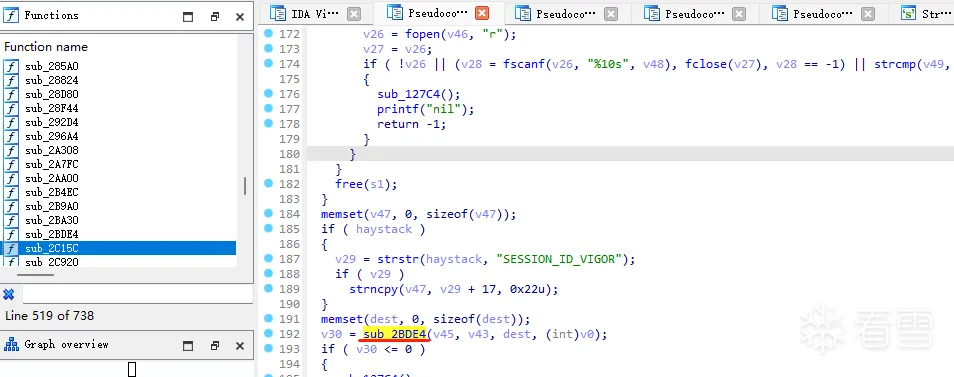
Task: Select function sub_296A4 in list
Action: point(52,136)
